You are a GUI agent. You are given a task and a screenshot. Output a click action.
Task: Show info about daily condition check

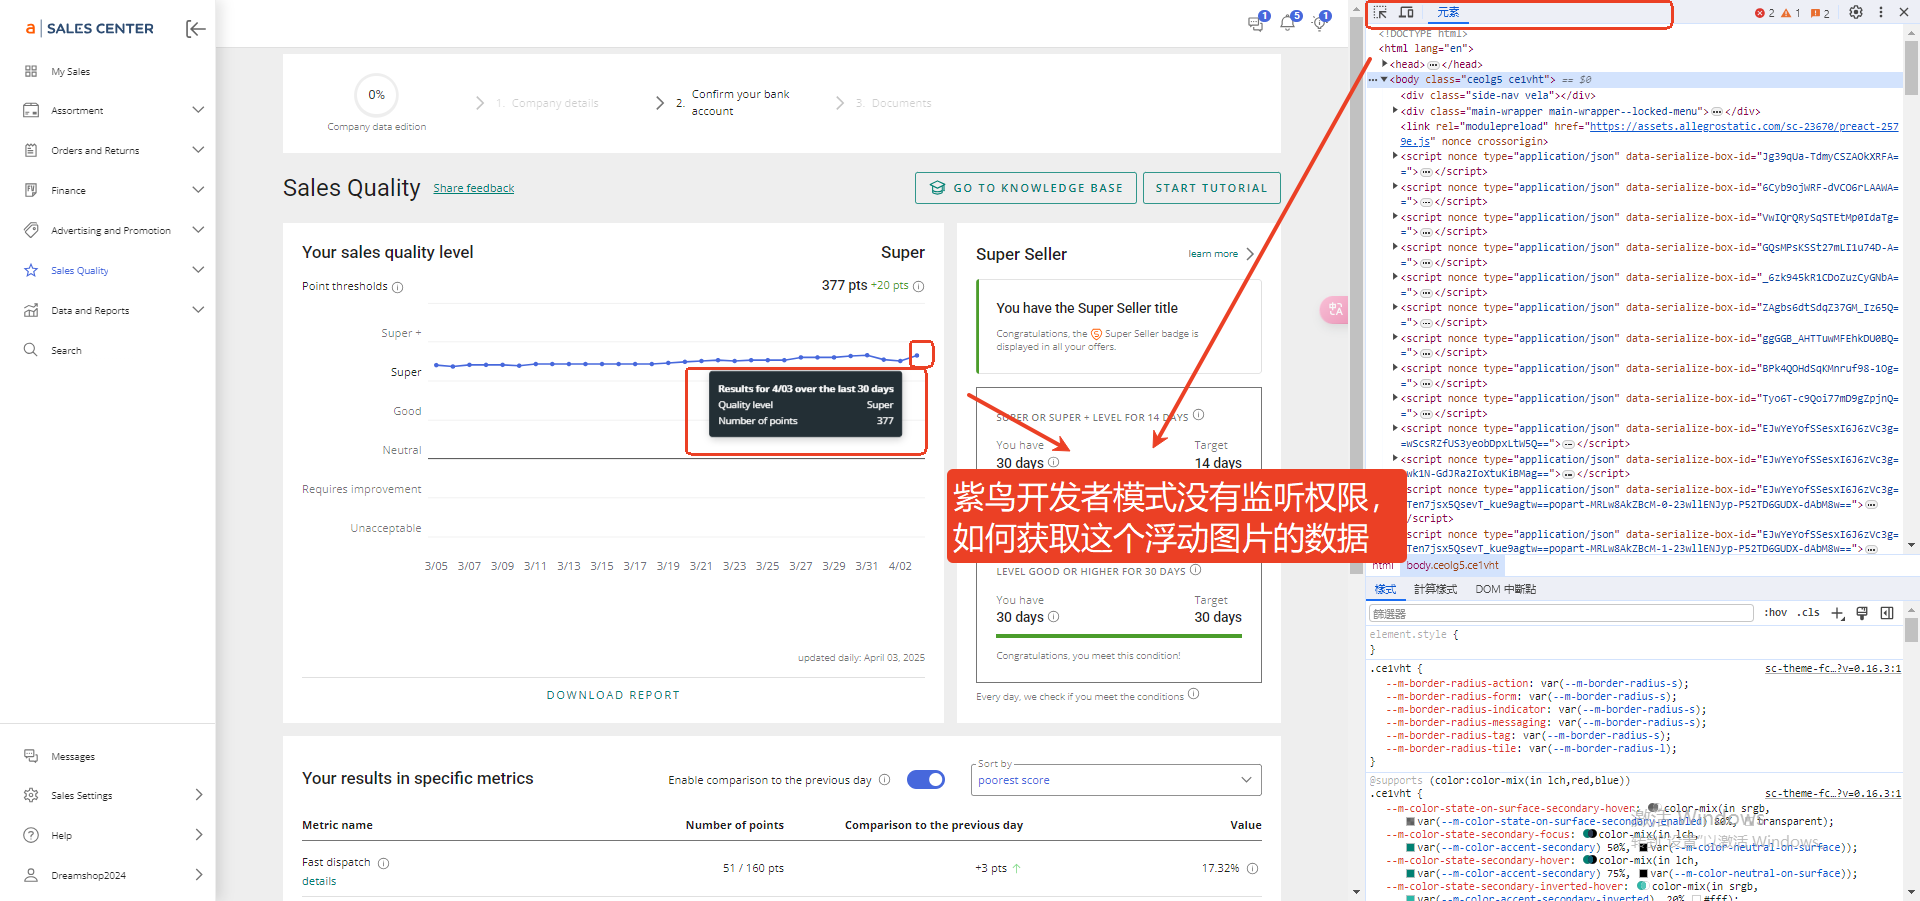pos(1193,694)
